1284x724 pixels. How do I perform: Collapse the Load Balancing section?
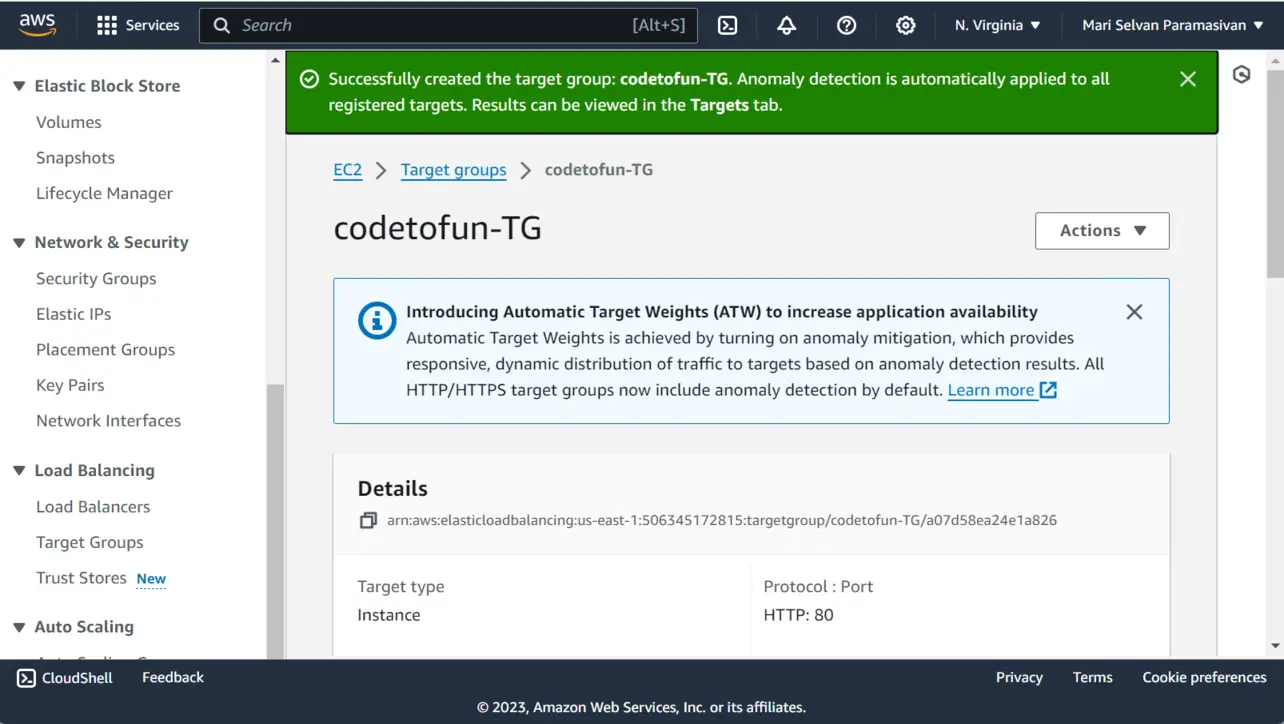click(x=19, y=470)
